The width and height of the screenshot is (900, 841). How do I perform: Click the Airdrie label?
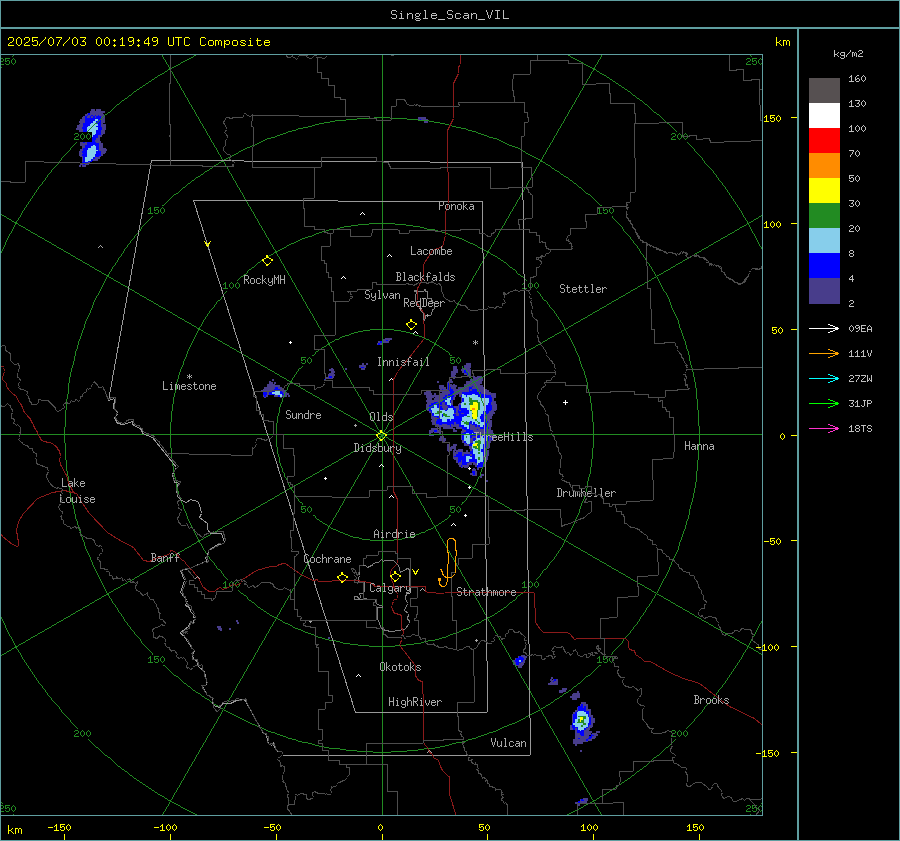[x=394, y=534]
